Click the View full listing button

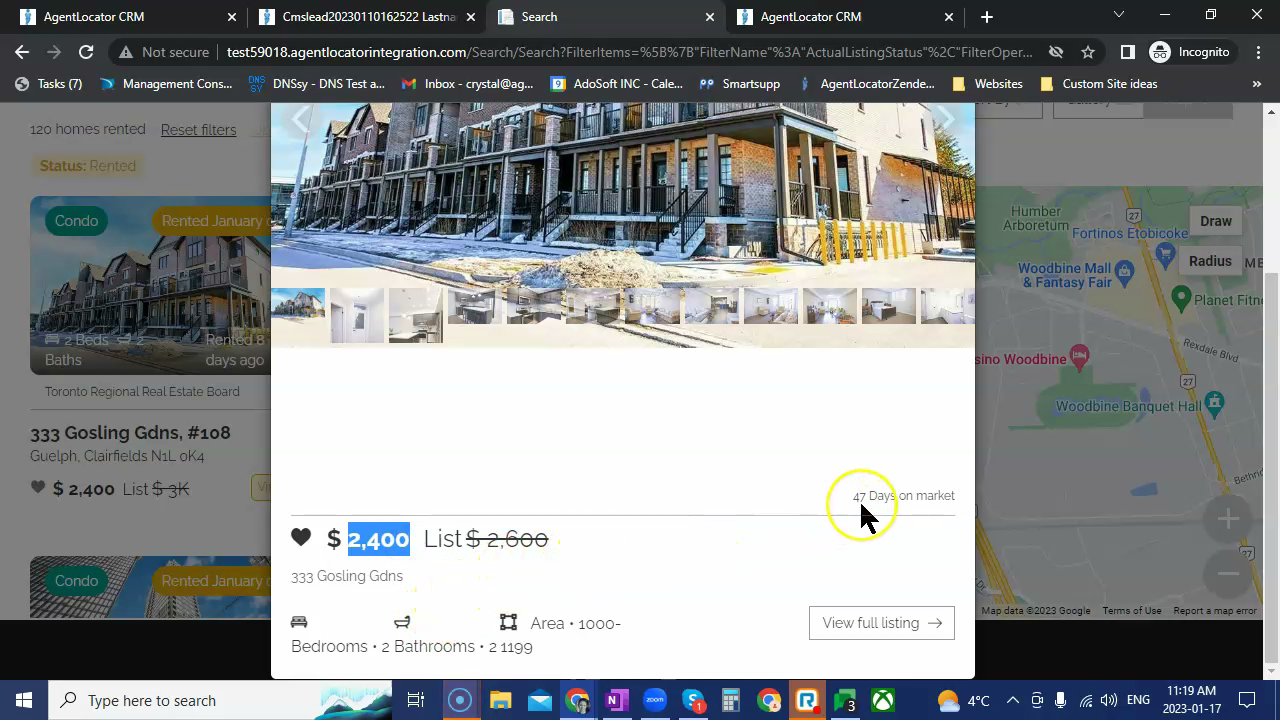pos(881,623)
